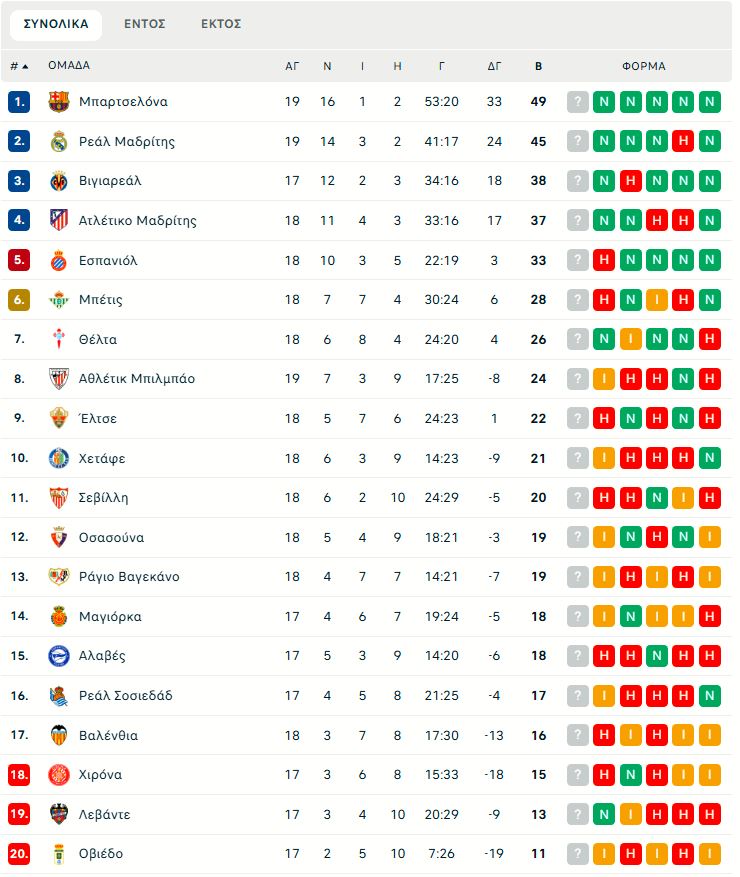Screen dimensions: 740x877
Task: Click the Real Madrid club crest
Action: pyautogui.click(x=59, y=141)
